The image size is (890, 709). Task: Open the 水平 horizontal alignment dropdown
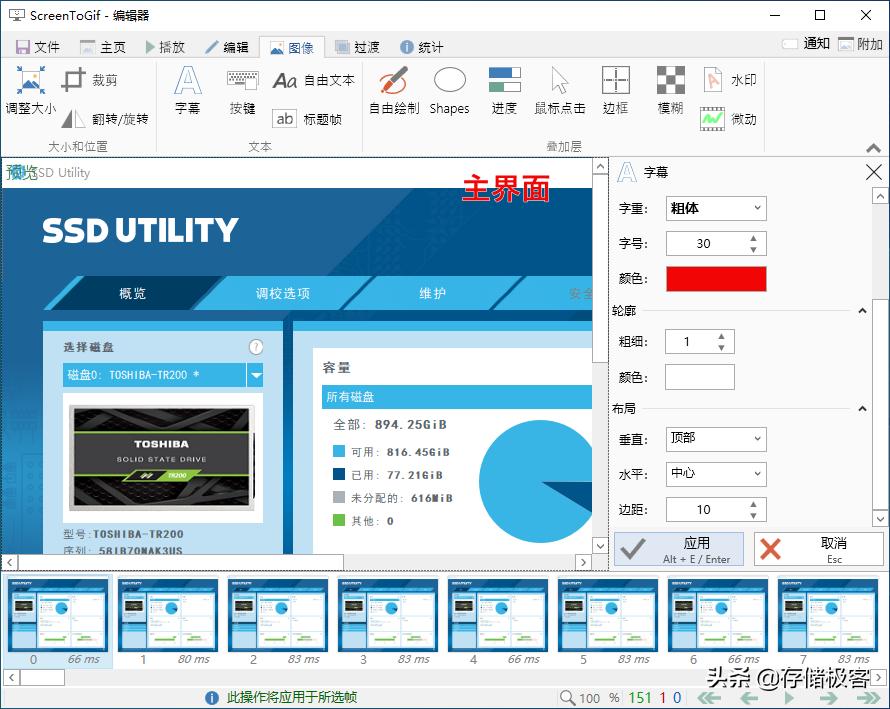[715, 474]
